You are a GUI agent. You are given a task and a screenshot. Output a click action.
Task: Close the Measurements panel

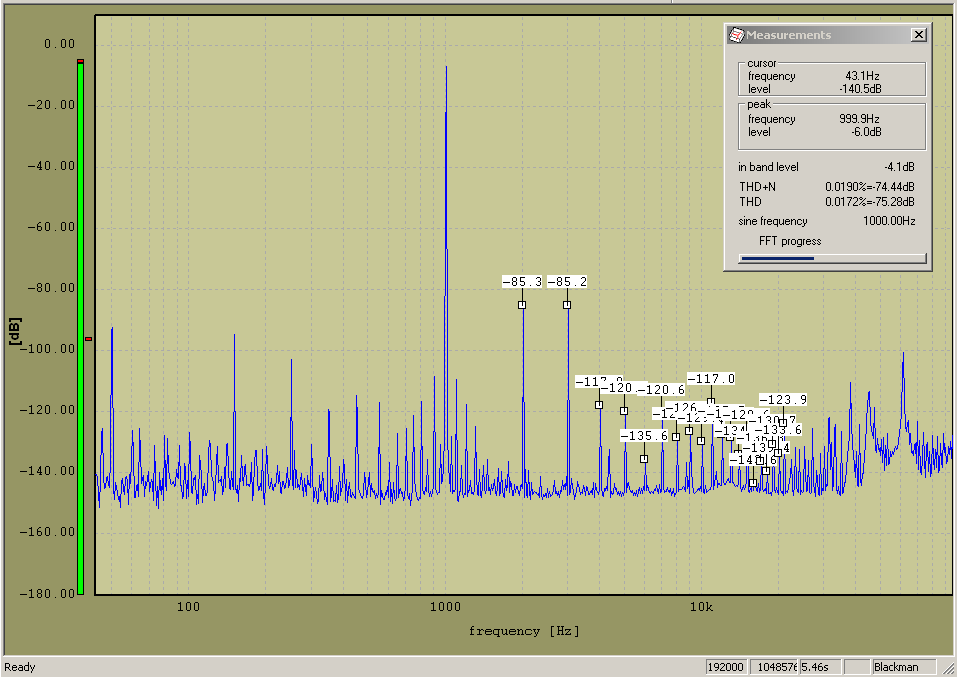918,35
